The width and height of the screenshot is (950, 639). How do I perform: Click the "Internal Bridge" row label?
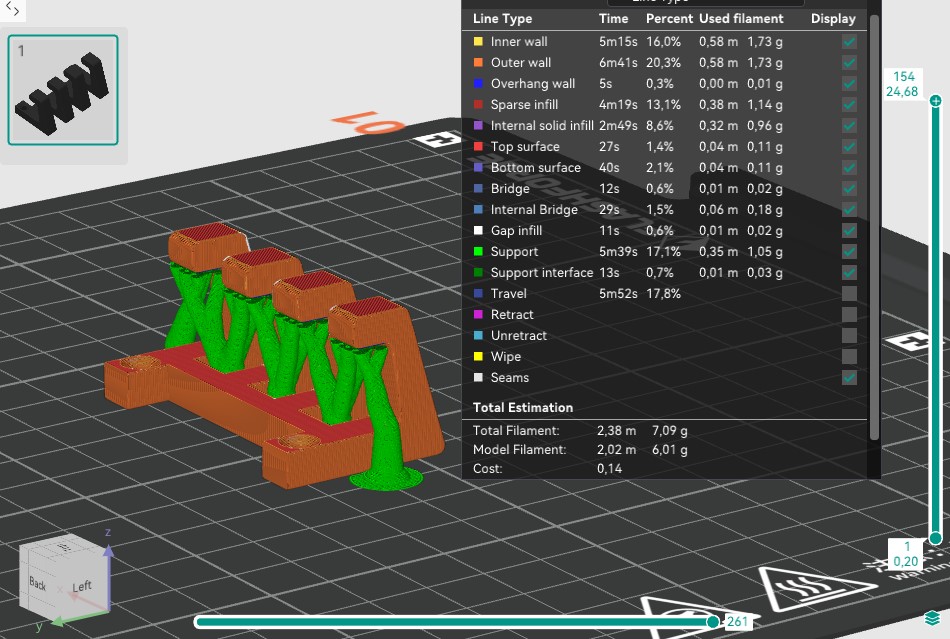(x=534, y=210)
